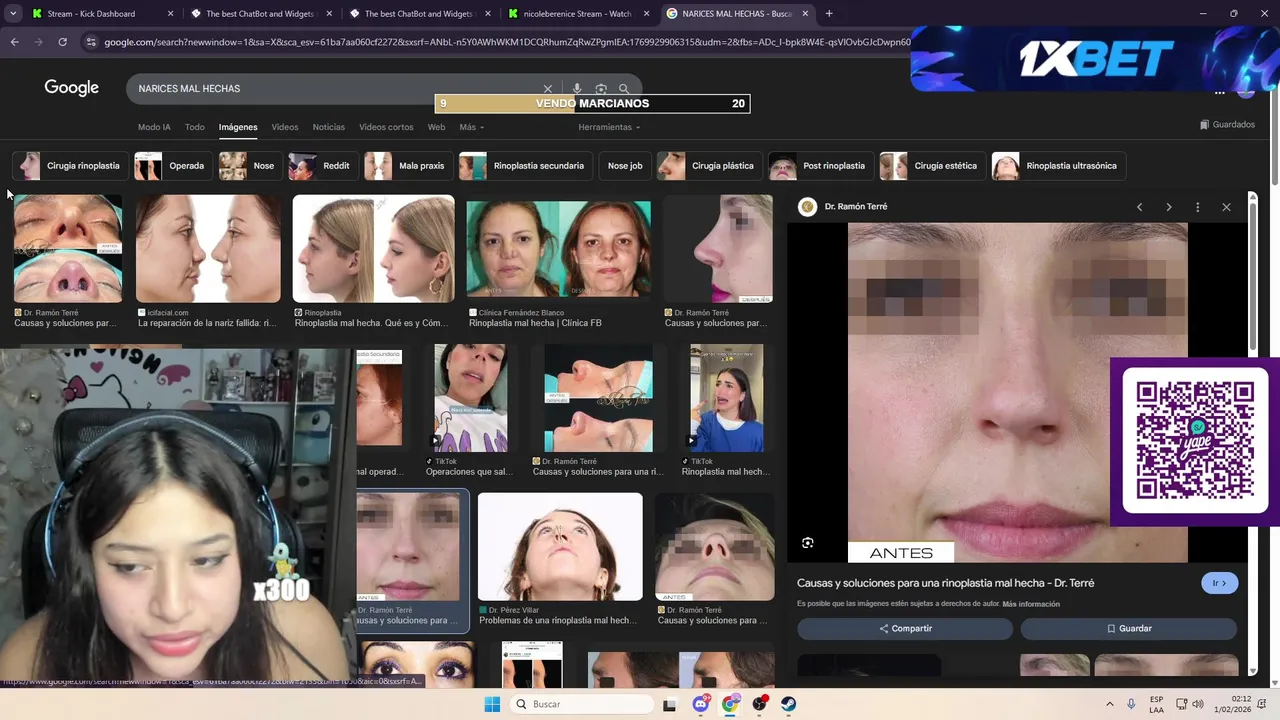1280x720 pixels.
Task: Clear the Google search box text
Action: [547, 89]
